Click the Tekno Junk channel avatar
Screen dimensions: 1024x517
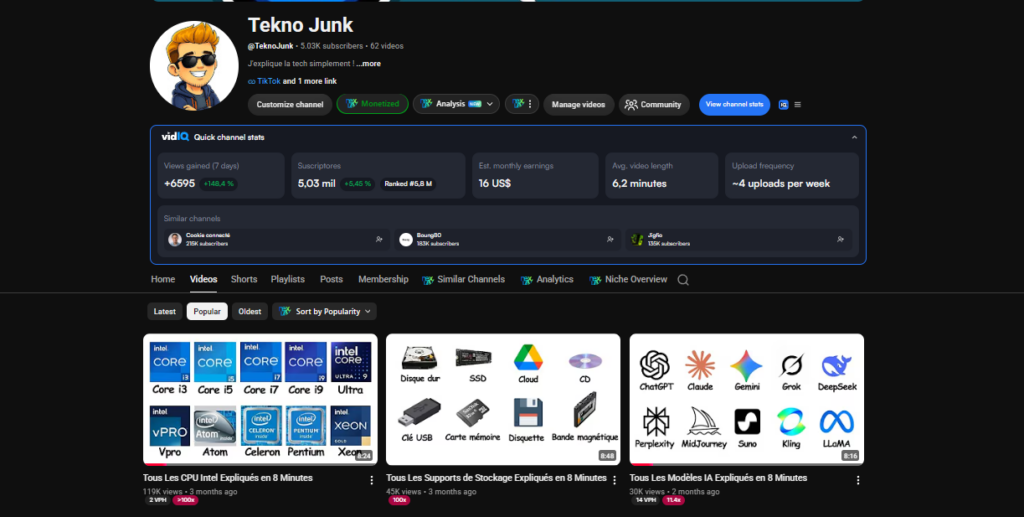(194, 66)
